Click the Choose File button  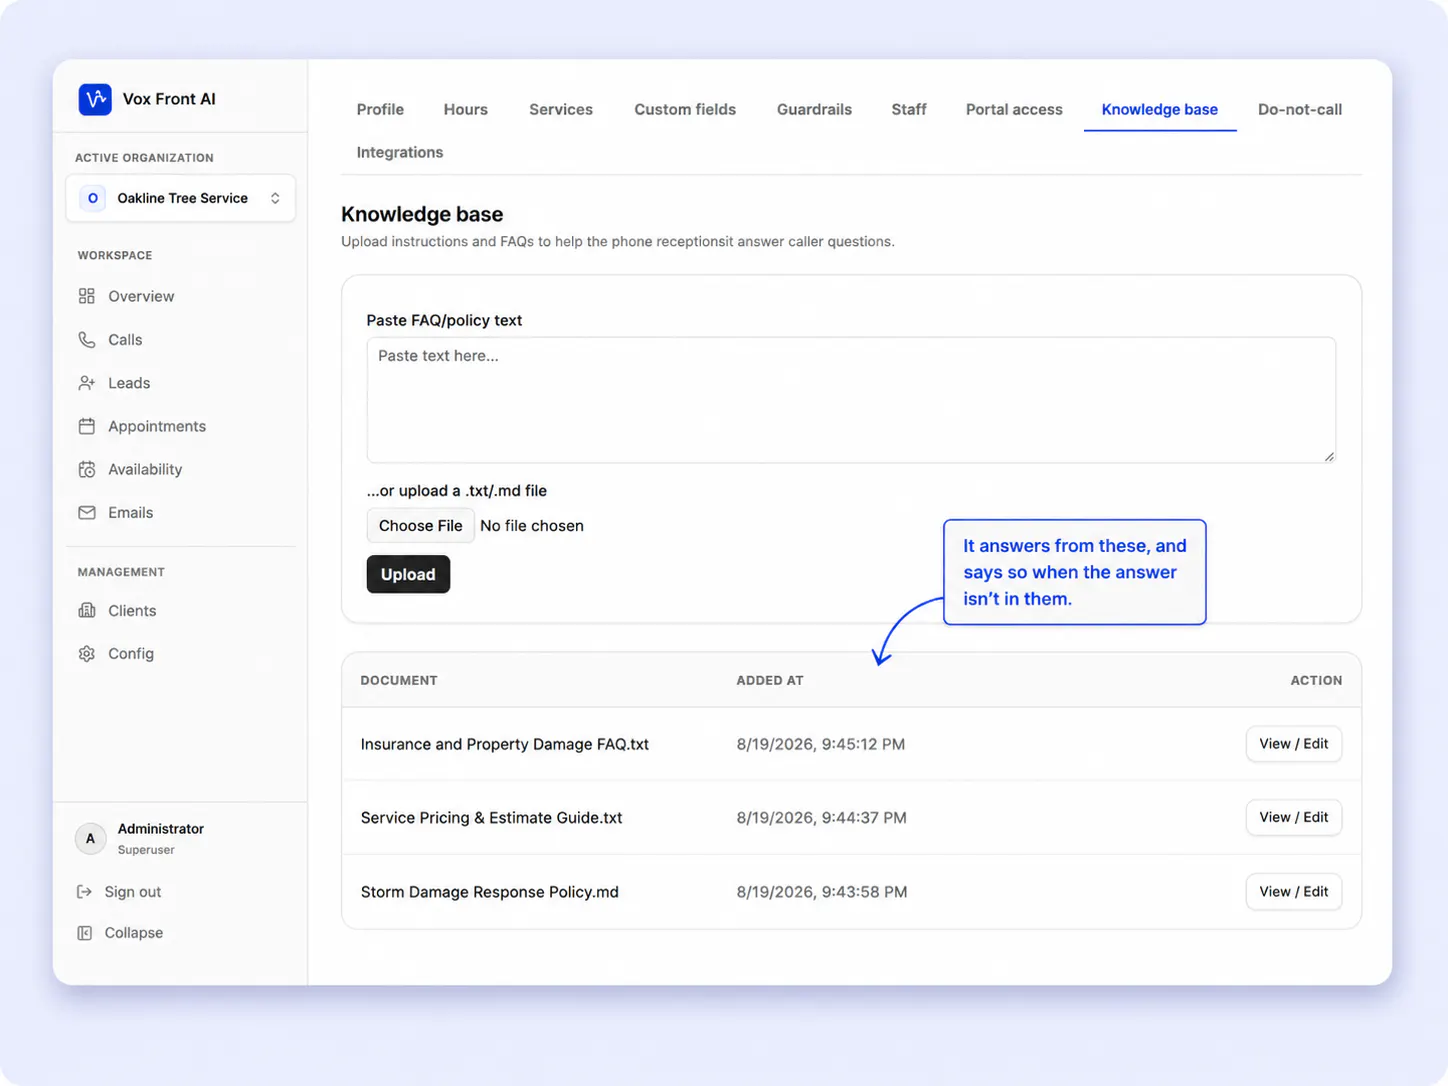pyautogui.click(x=421, y=526)
